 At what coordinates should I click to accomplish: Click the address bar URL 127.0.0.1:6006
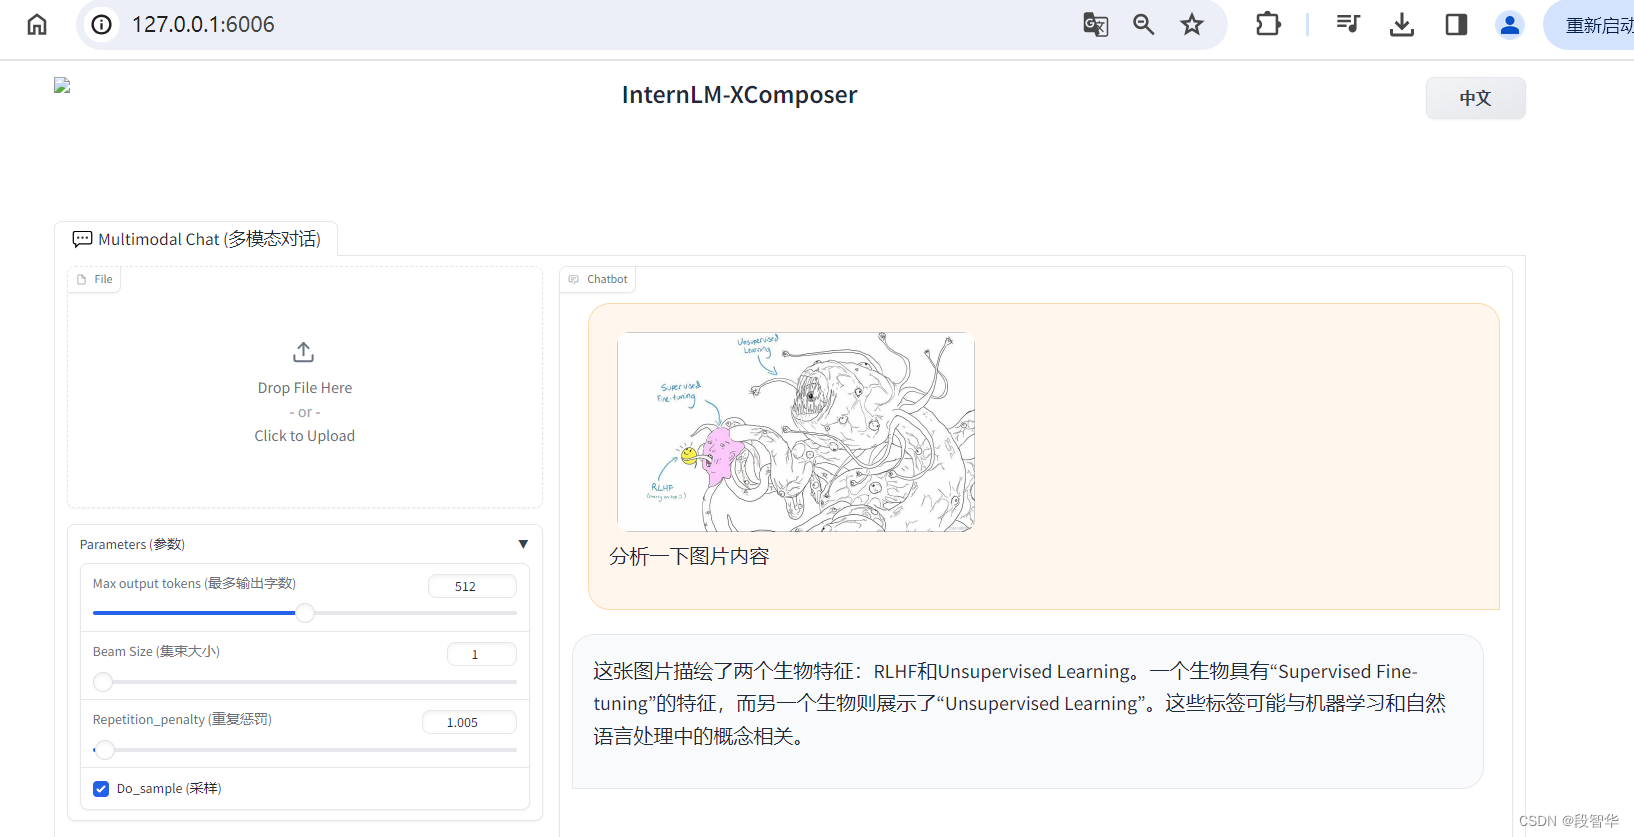pos(203,24)
